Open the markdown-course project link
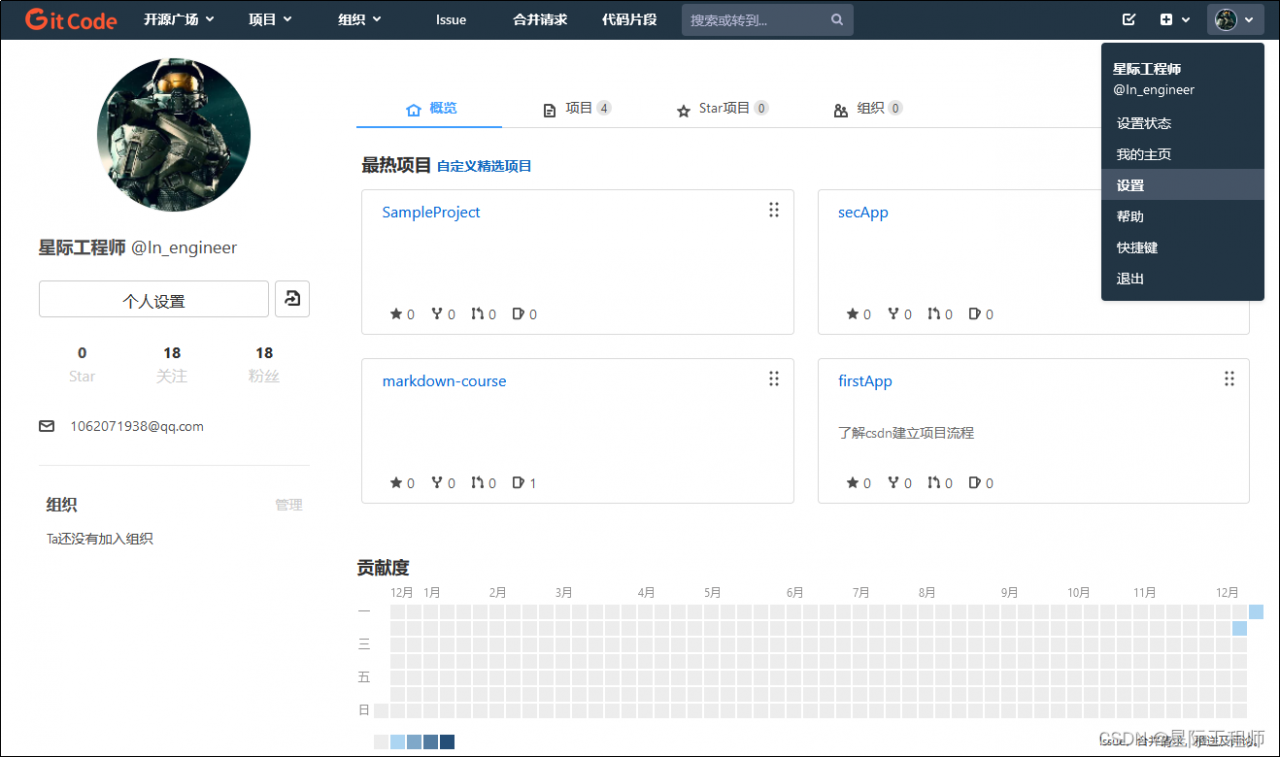The width and height of the screenshot is (1280, 757). tap(444, 381)
